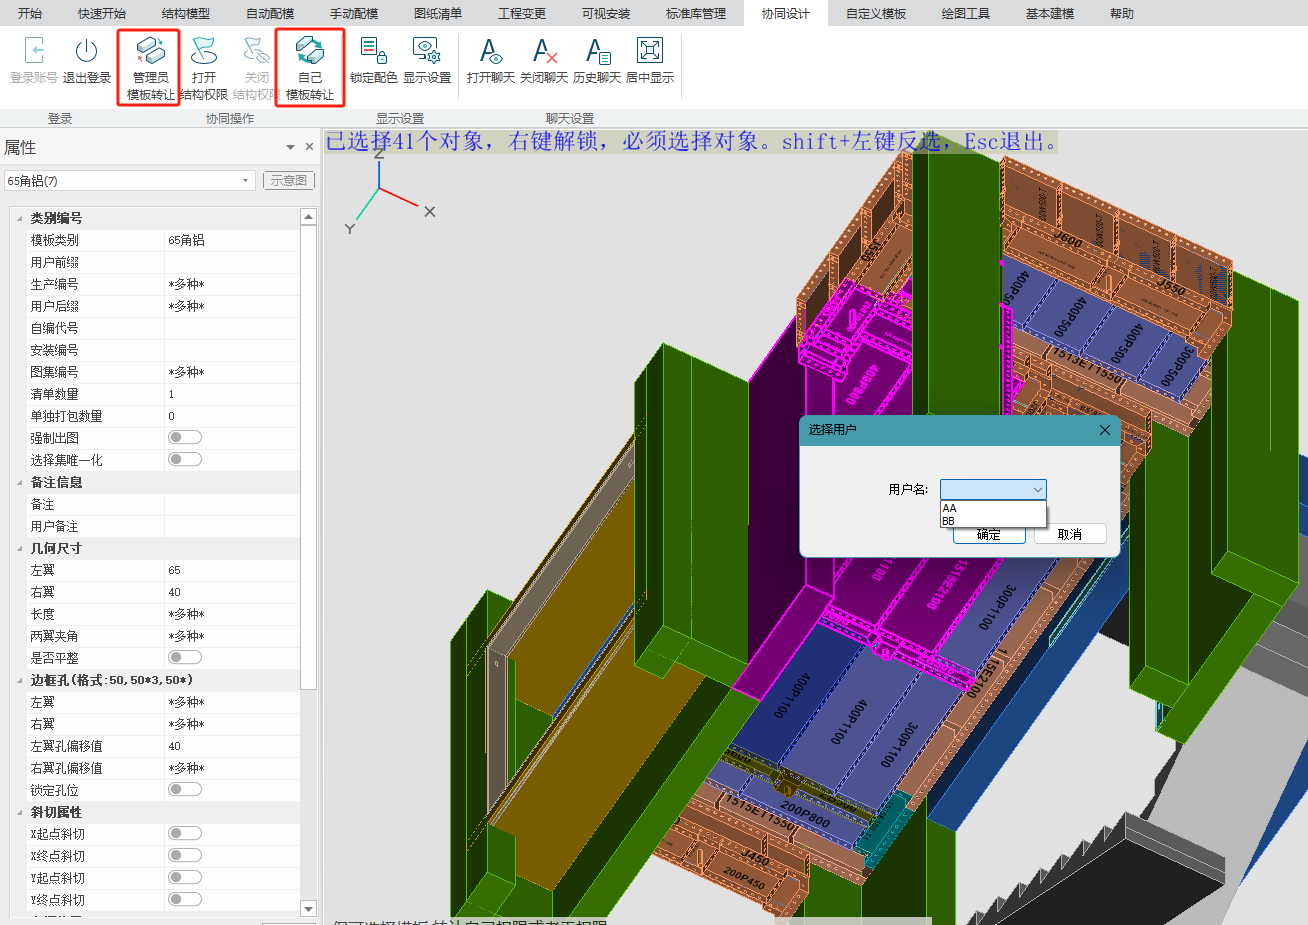Switch to the 手动配模 tab
The height and width of the screenshot is (925, 1308).
354,14
